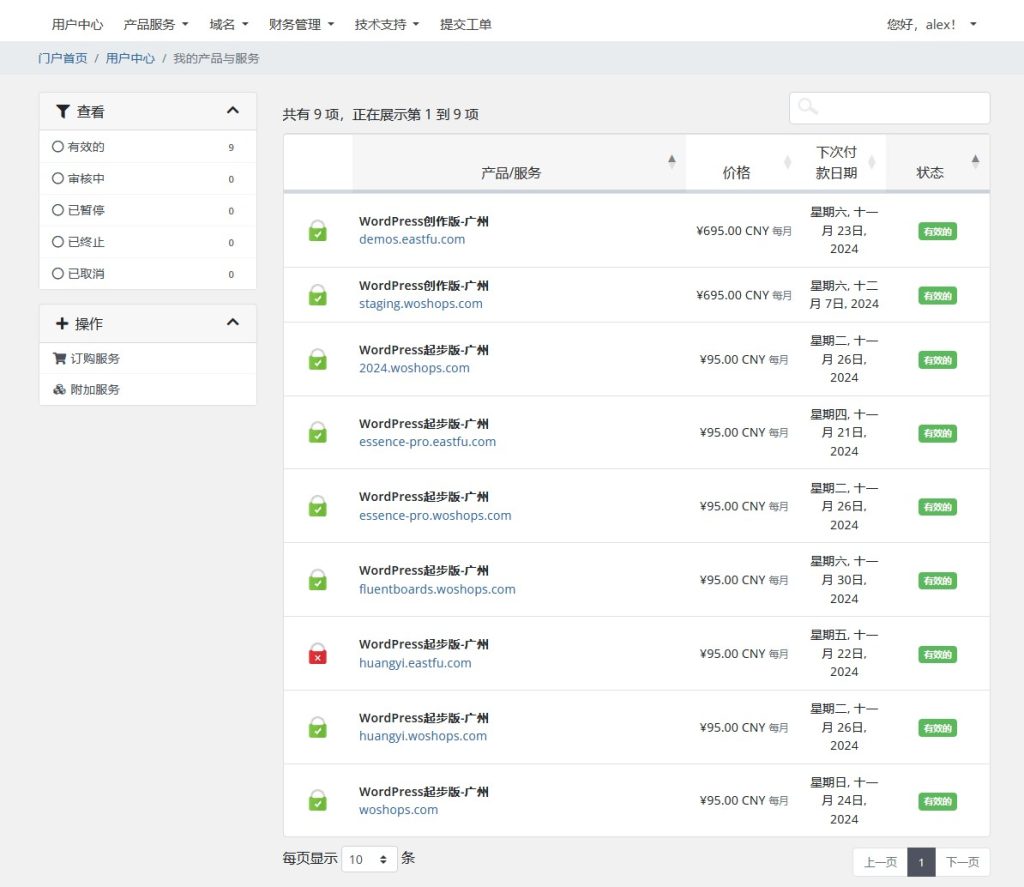Click the green lock icon beside demos.eastfu.com
This screenshot has width=1024, height=887.
point(317,231)
